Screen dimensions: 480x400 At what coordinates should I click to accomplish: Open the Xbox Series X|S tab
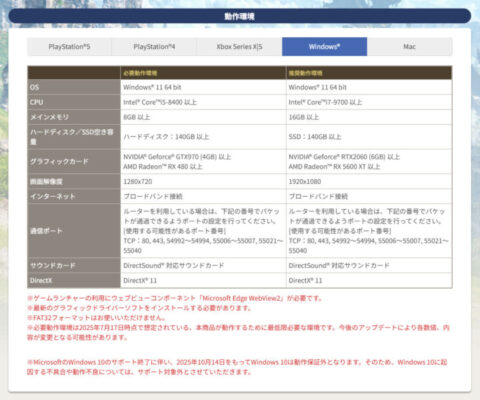click(x=239, y=47)
